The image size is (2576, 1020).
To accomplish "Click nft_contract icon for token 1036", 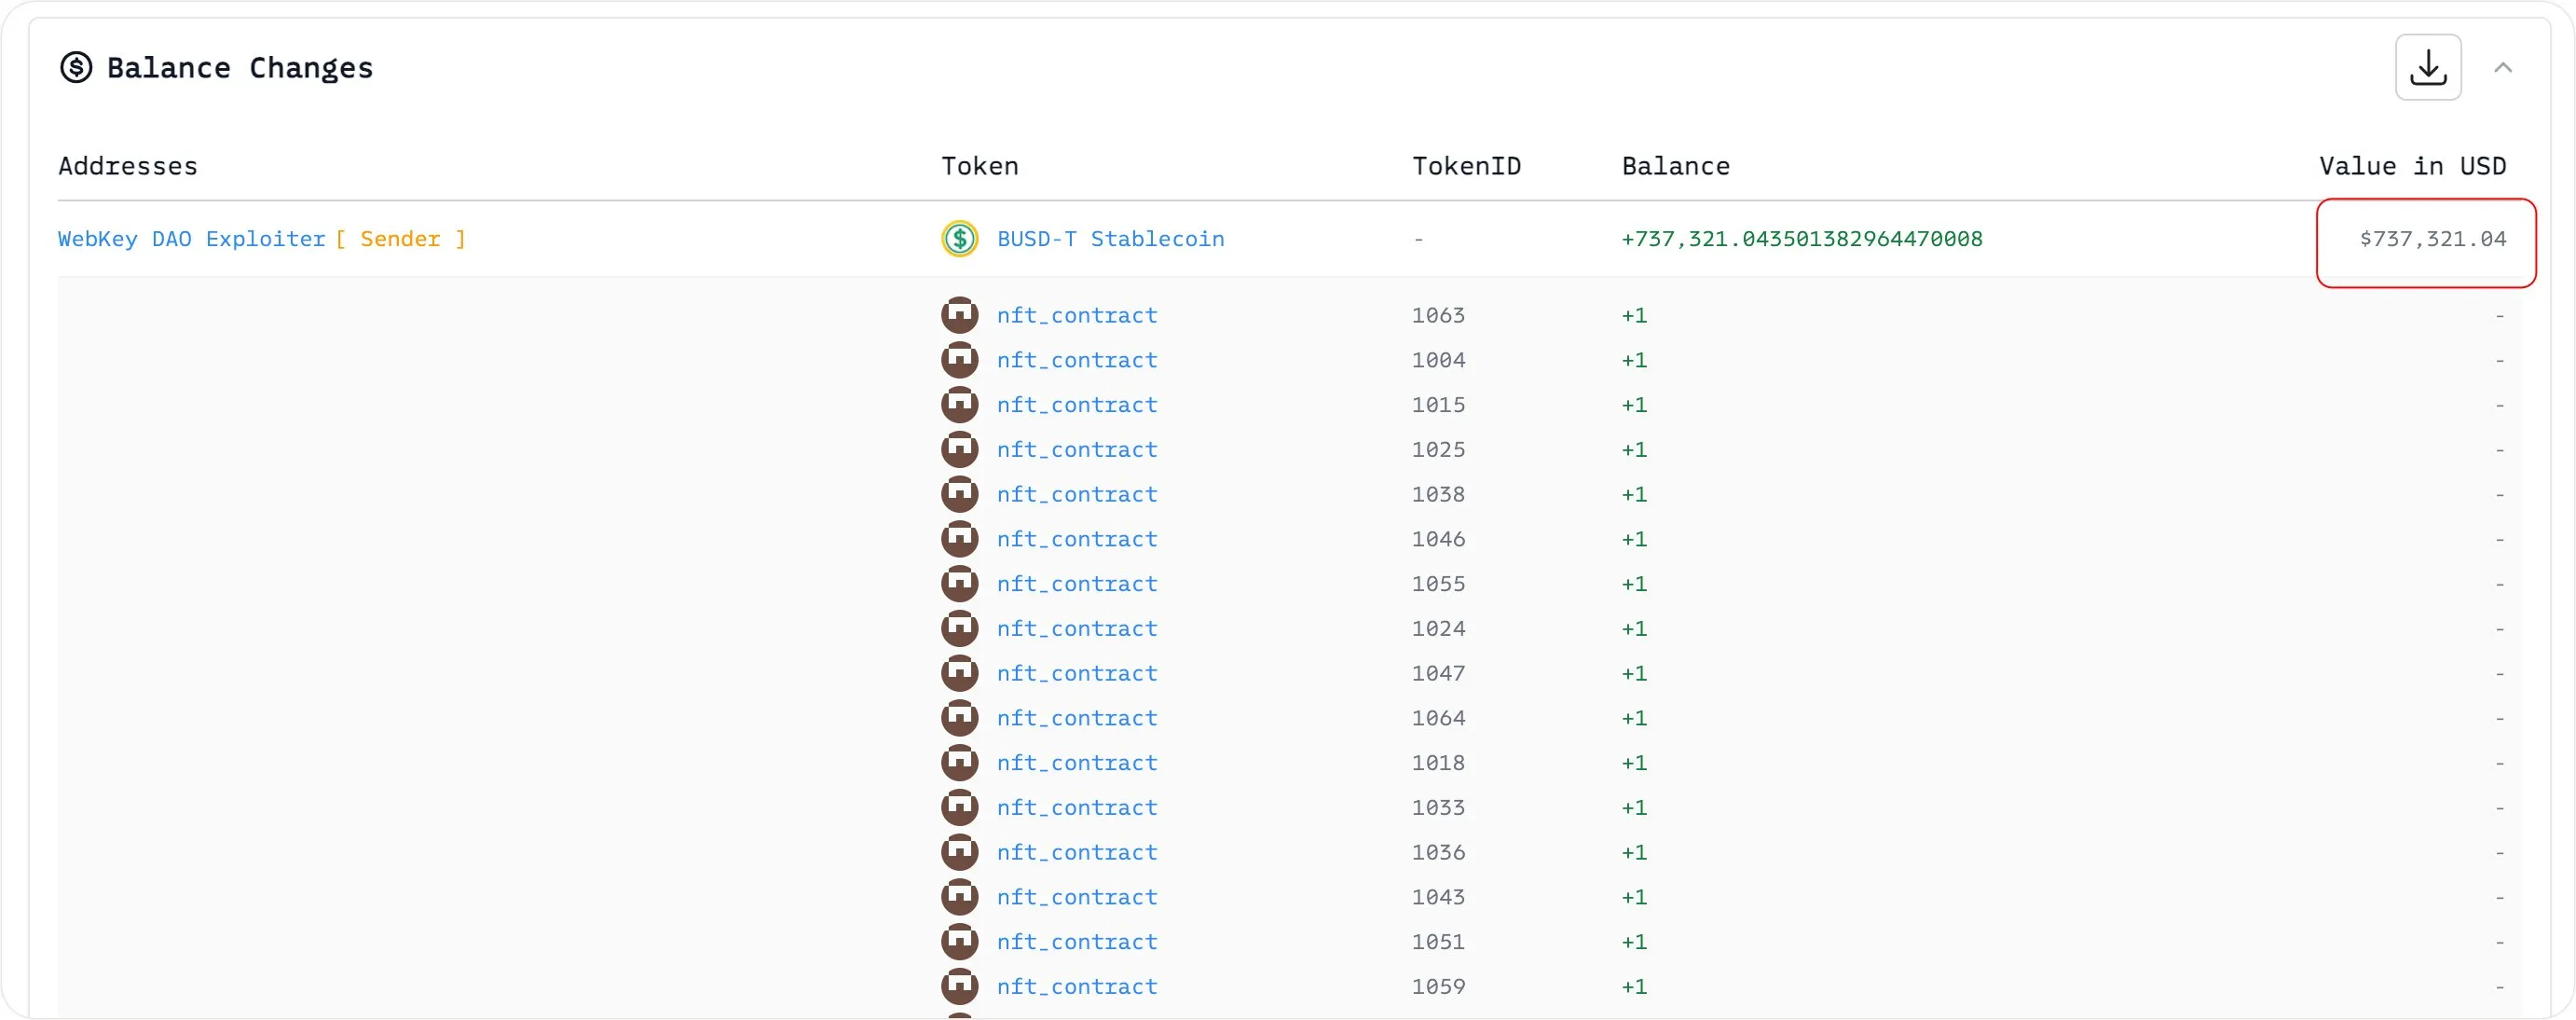I will [x=959, y=852].
